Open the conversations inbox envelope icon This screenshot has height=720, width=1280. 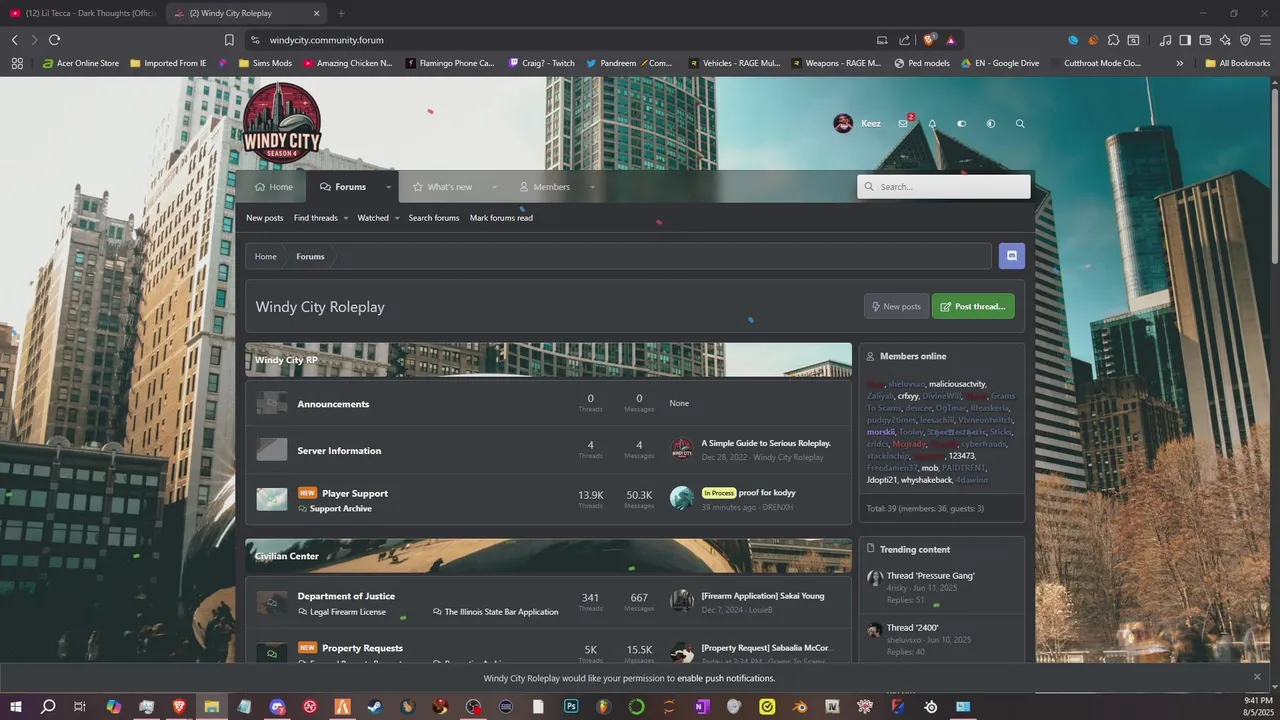(903, 124)
